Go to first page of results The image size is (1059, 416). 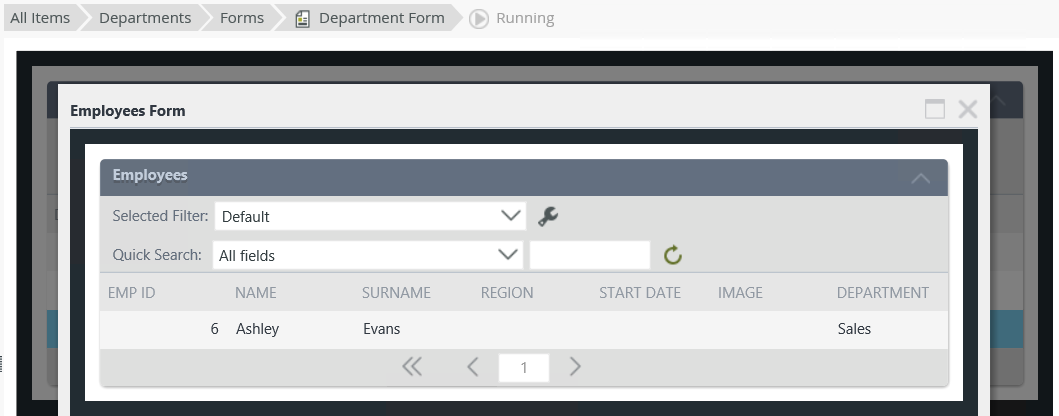click(412, 367)
